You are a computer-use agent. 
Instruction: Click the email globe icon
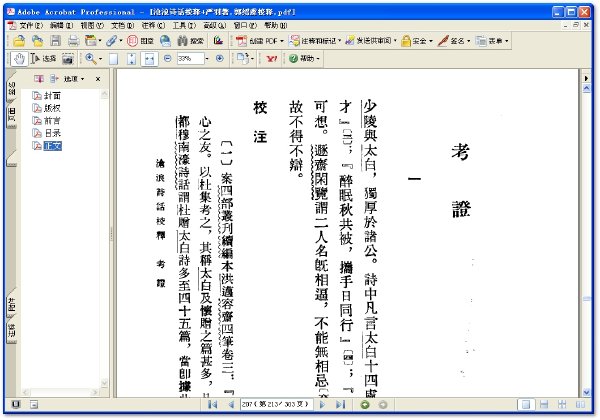pyautogui.click(x=165, y=41)
